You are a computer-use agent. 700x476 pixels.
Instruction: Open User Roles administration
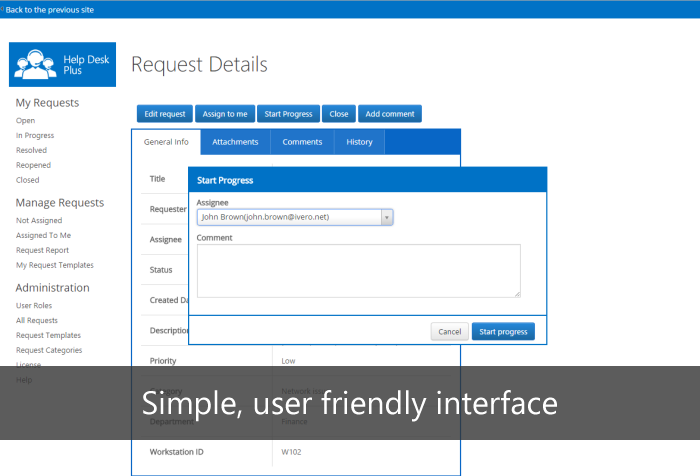click(34, 305)
